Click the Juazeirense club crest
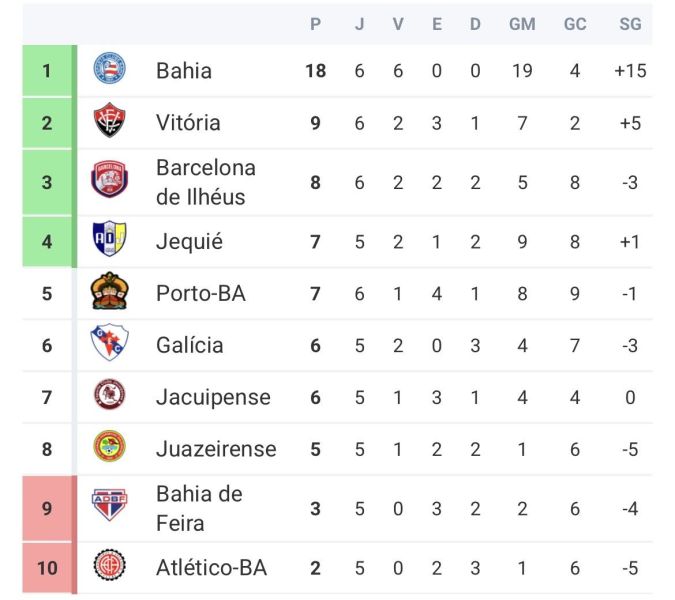The height and width of the screenshot is (600, 675). [109, 448]
